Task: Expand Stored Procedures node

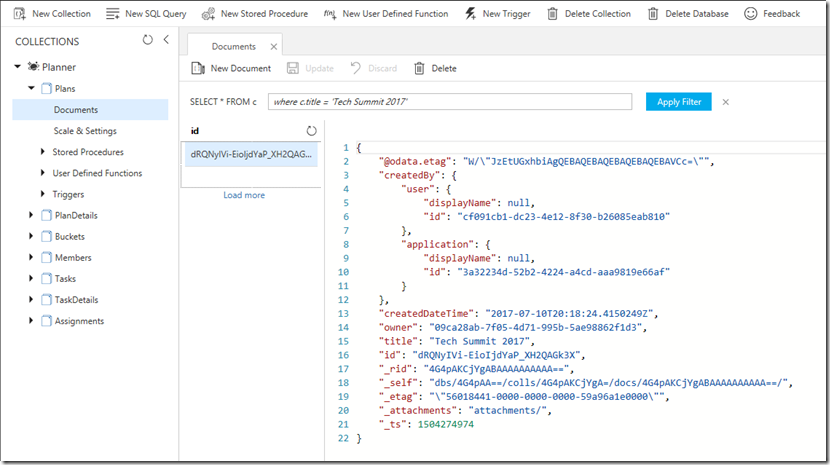Action: pos(43,152)
